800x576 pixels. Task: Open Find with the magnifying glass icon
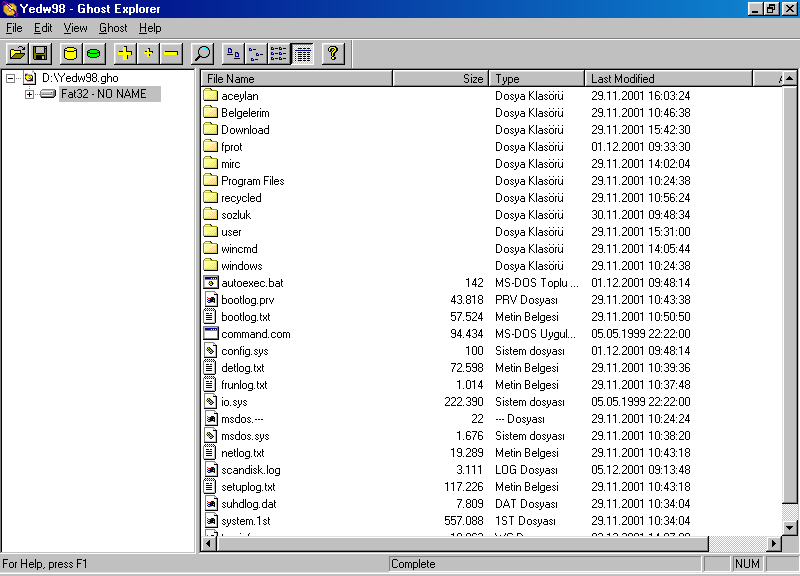tap(203, 54)
